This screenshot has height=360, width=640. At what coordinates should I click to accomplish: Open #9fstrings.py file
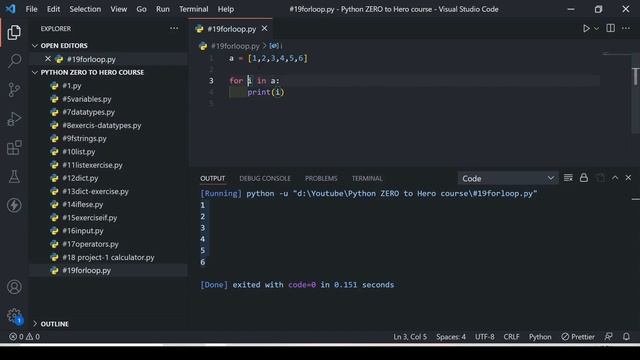(108, 138)
